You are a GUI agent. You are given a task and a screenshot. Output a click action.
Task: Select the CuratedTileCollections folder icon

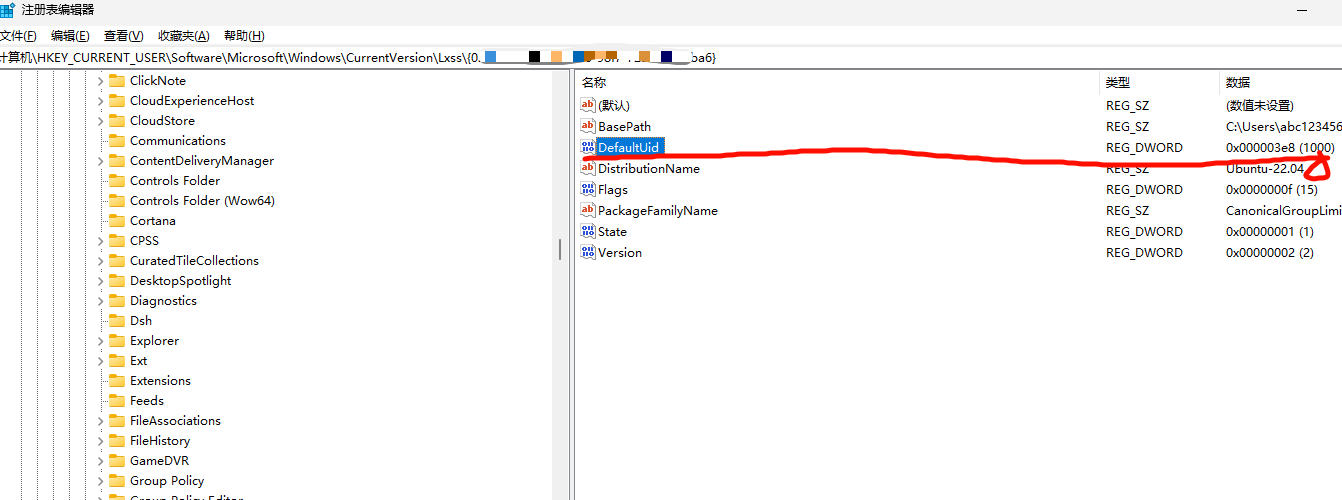click(x=117, y=260)
